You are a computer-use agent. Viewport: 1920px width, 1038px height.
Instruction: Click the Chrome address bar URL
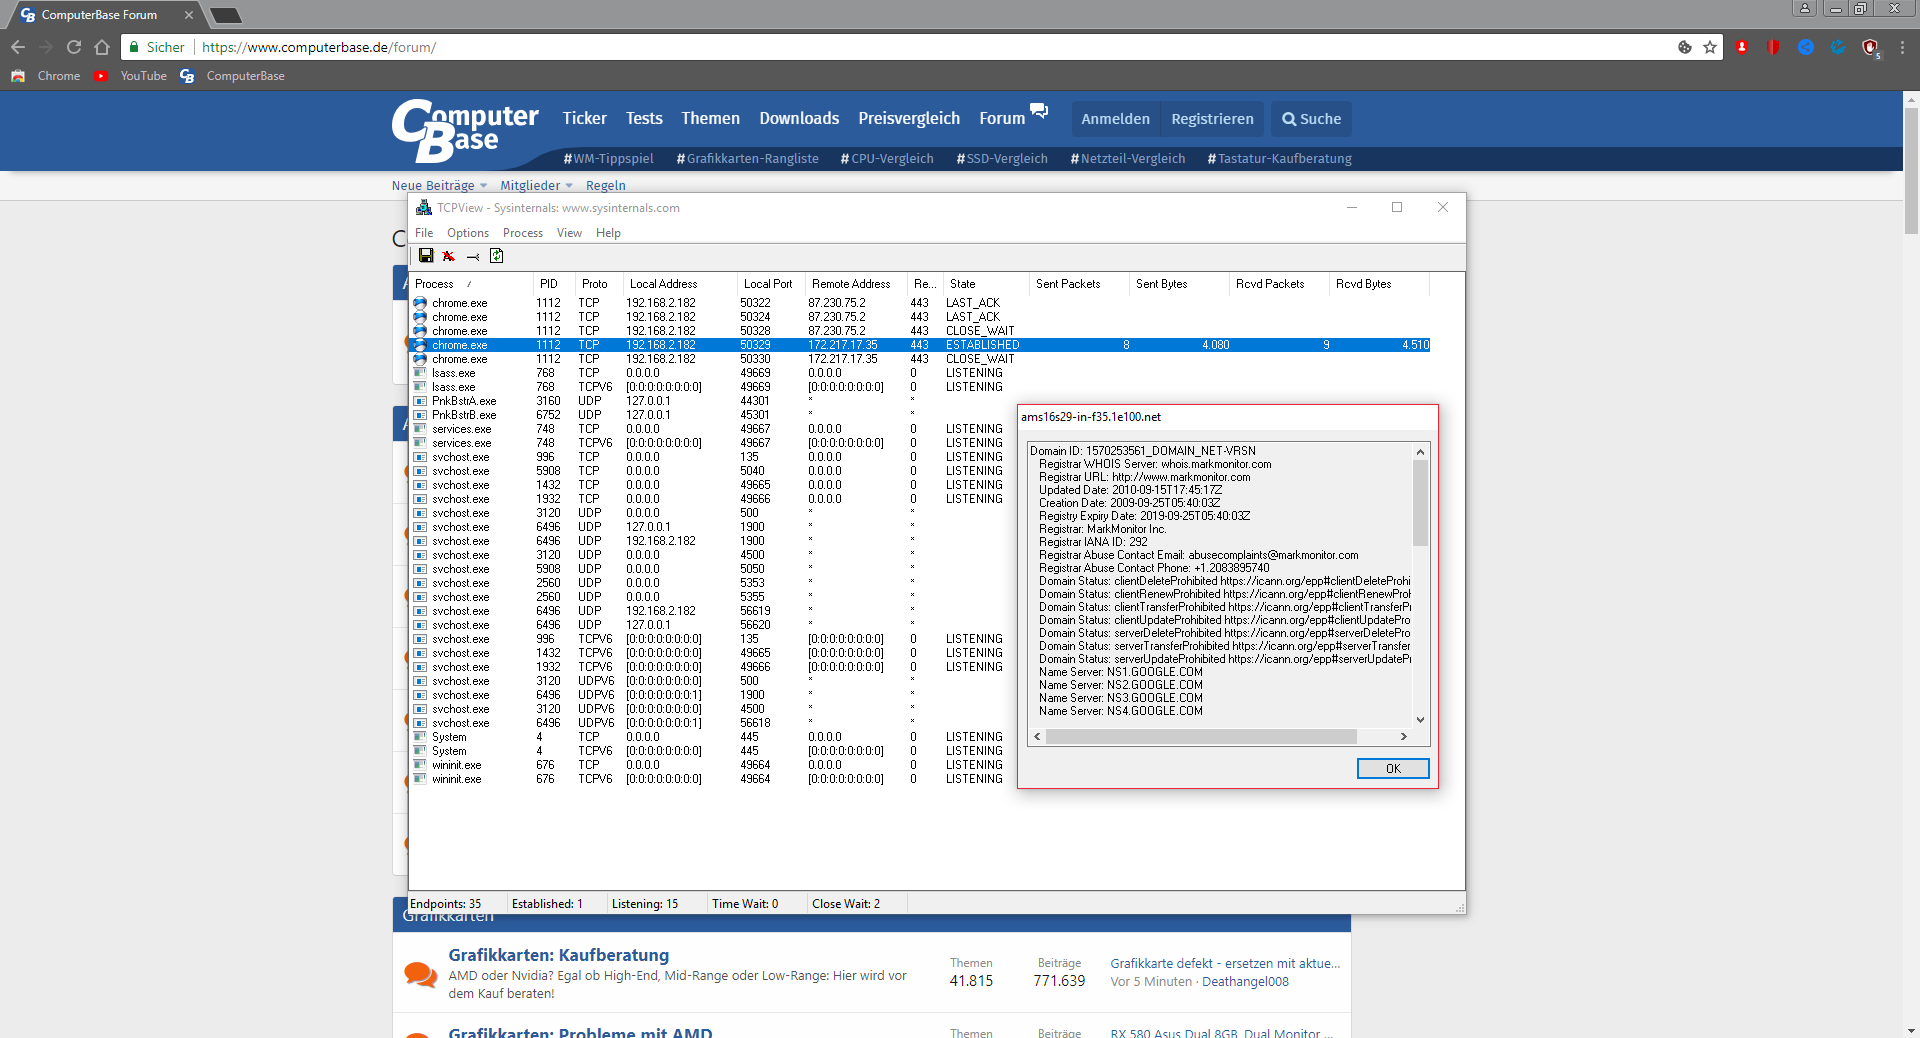[319, 47]
